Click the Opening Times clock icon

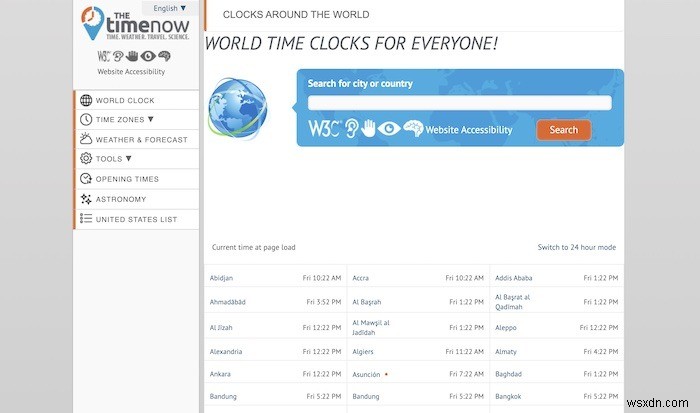coord(86,179)
